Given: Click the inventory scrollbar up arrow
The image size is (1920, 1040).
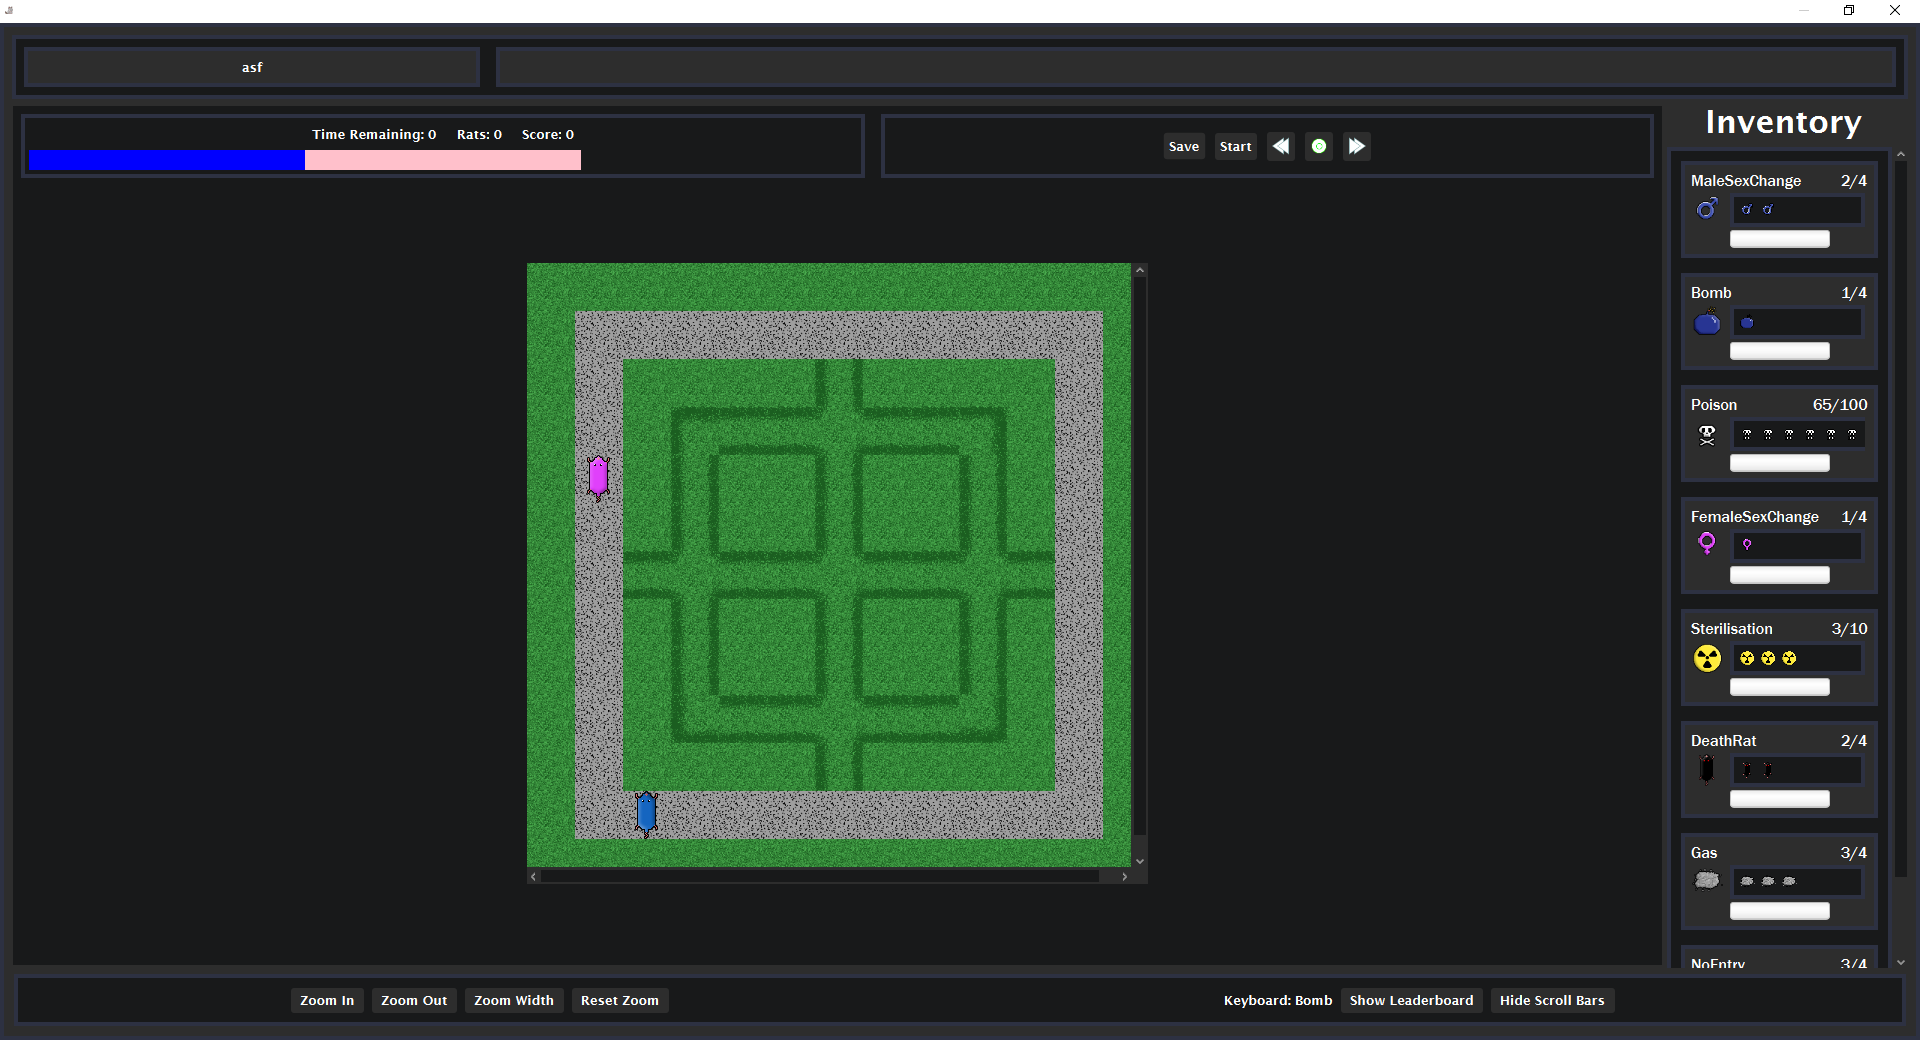Looking at the screenshot, I should [x=1901, y=155].
